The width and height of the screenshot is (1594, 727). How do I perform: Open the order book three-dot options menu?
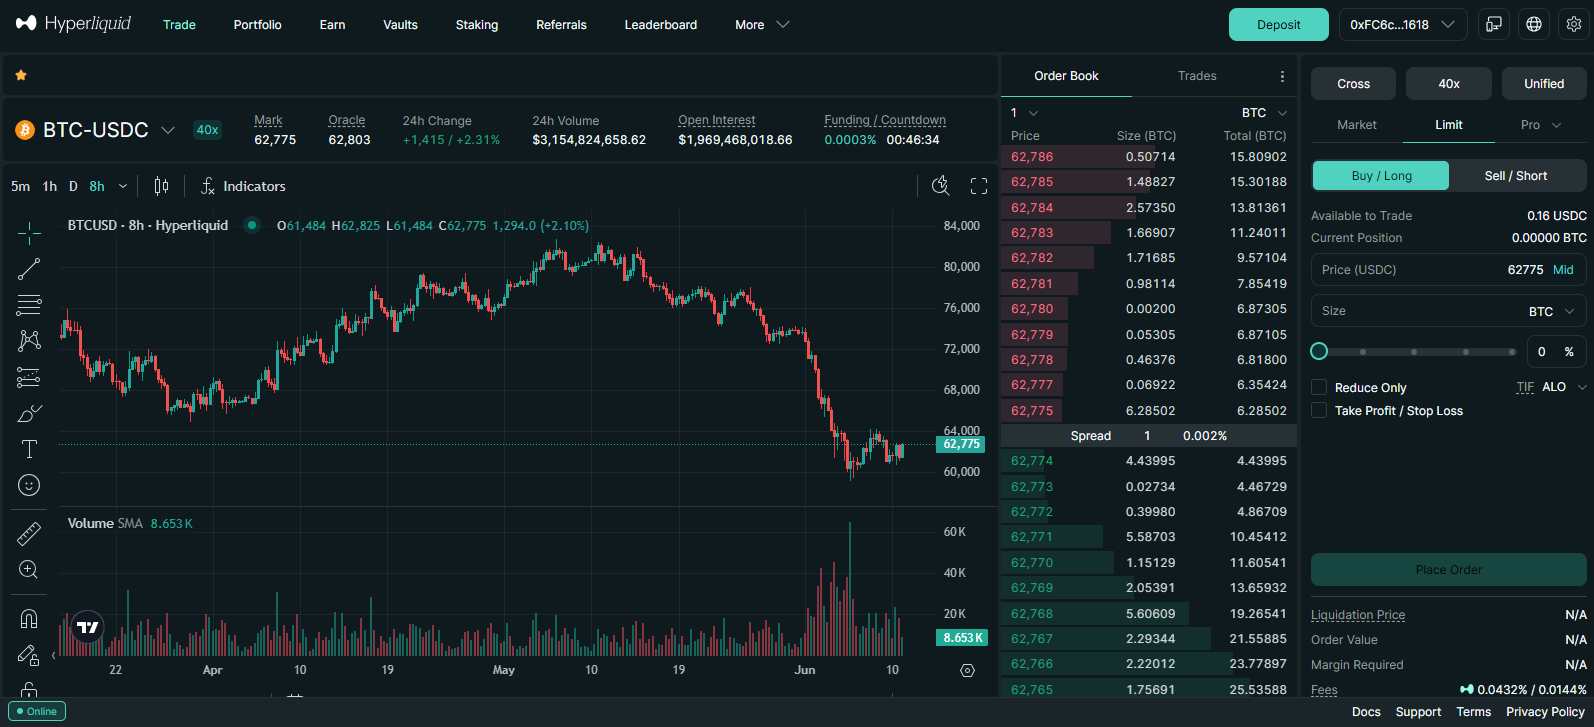(1282, 76)
